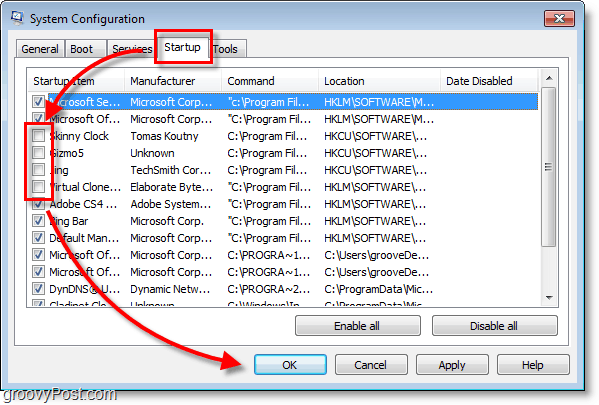The width and height of the screenshot is (599, 405).
Task: Click the Disable all button
Action: click(494, 326)
